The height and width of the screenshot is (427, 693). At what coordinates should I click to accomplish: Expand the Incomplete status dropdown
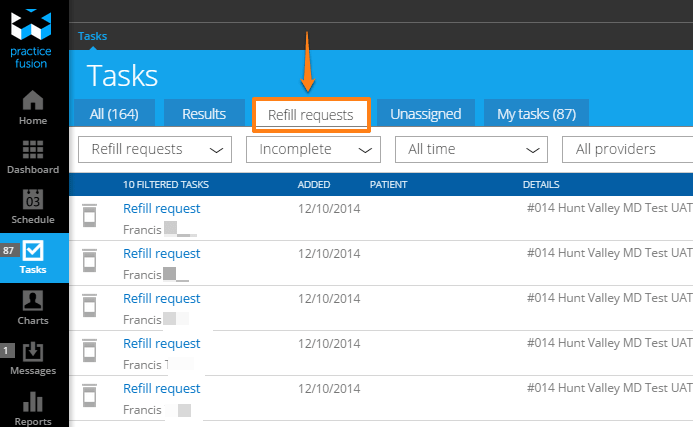[314, 149]
